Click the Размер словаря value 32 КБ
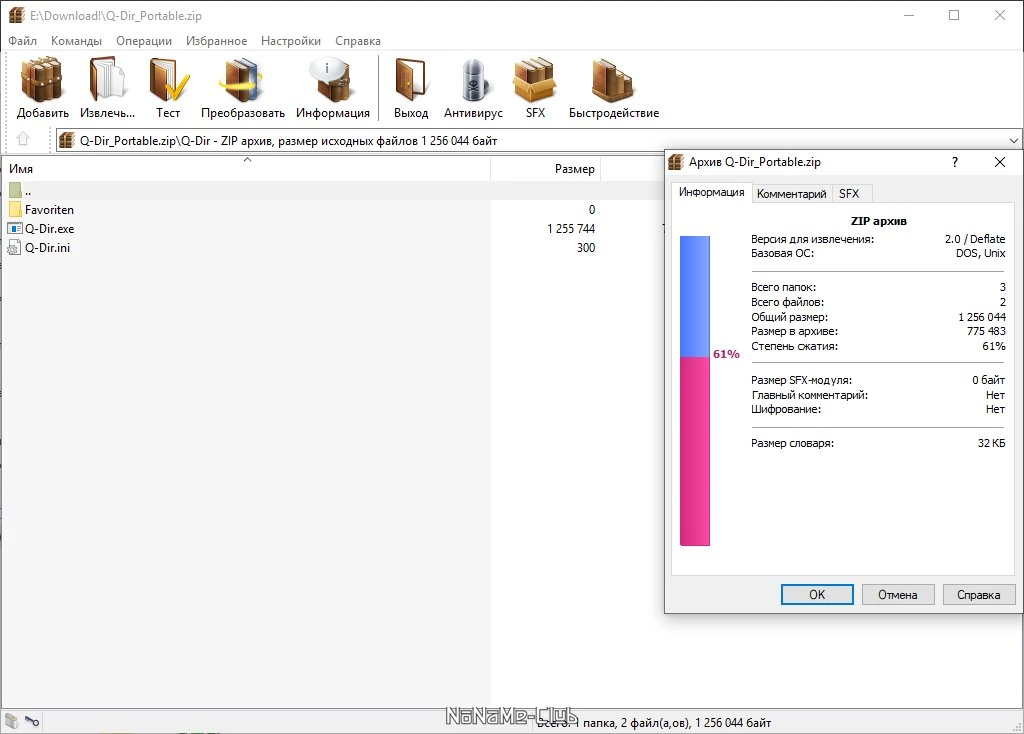This screenshot has width=1024, height=734. [x=991, y=443]
